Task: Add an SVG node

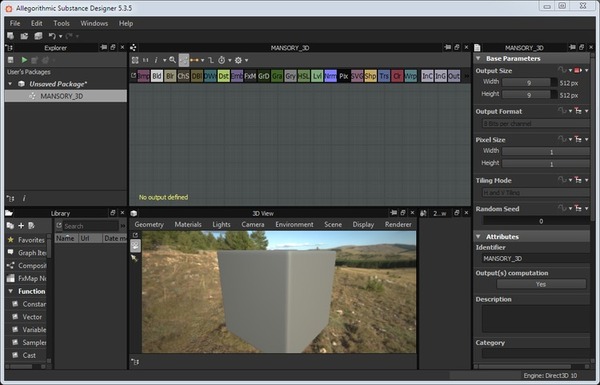Action: [x=357, y=76]
